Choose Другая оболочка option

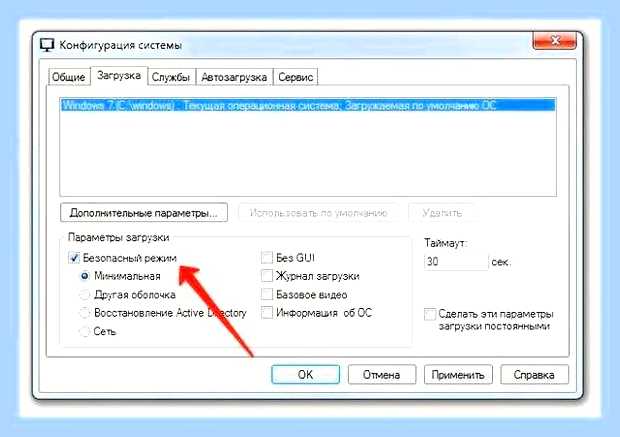click(x=85, y=295)
